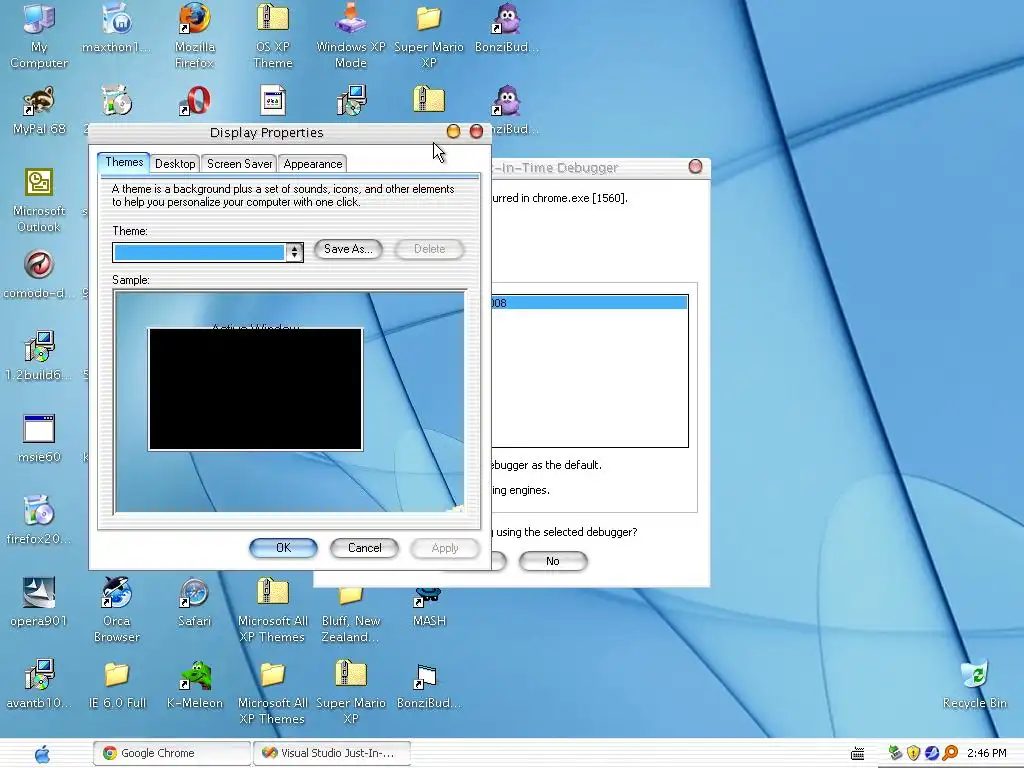
Task: Switch to the Desktop tab
Action: pos(175,164)
